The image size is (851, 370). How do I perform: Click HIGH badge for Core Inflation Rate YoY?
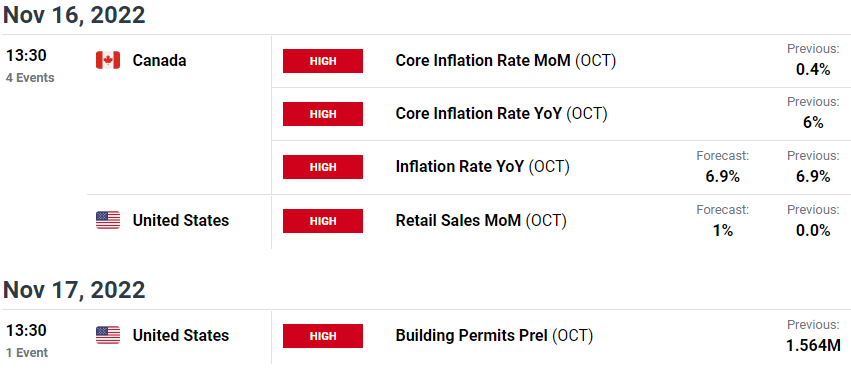tap(323, 114)
